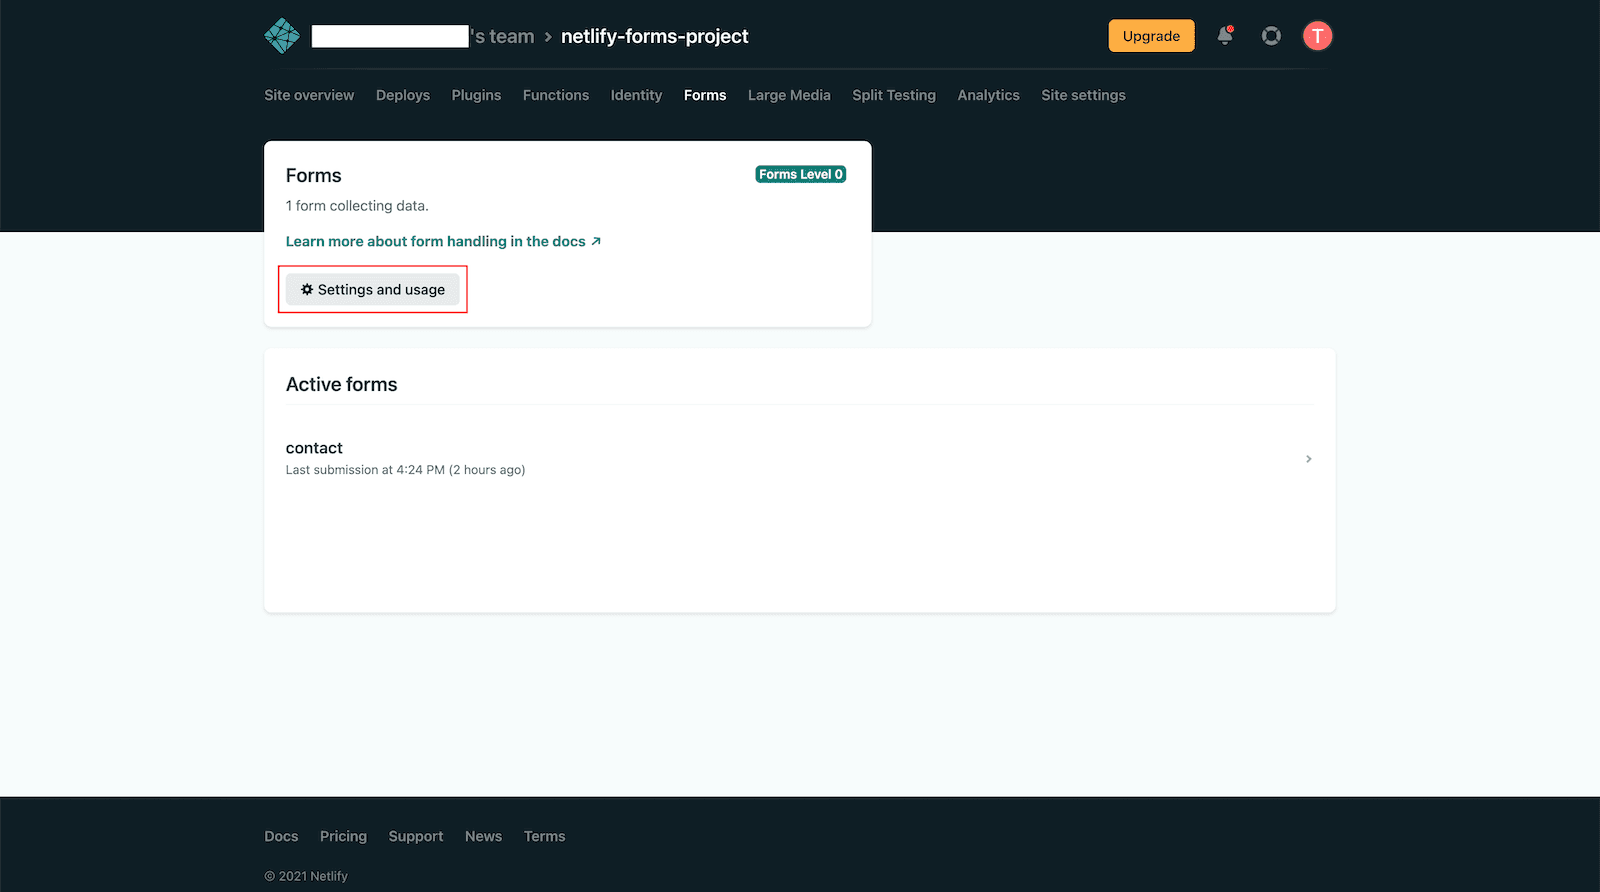Image resolution: width=1600 pixels, height=892 pixels.
Task: Switch to the Site overview tab
Action: tap(309, 95)
